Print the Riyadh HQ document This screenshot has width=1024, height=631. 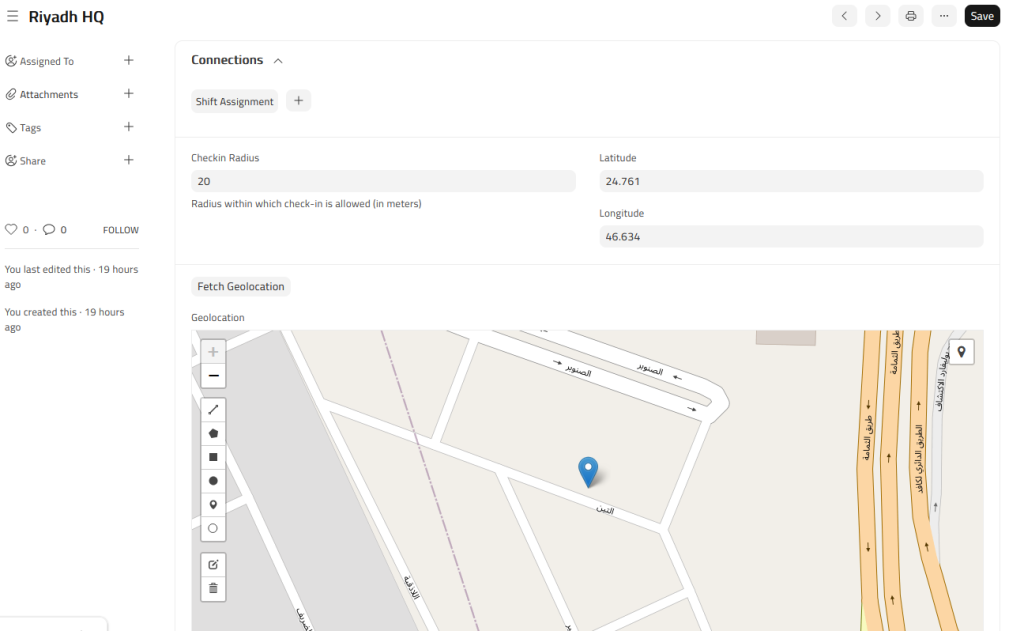coord(910,16)
